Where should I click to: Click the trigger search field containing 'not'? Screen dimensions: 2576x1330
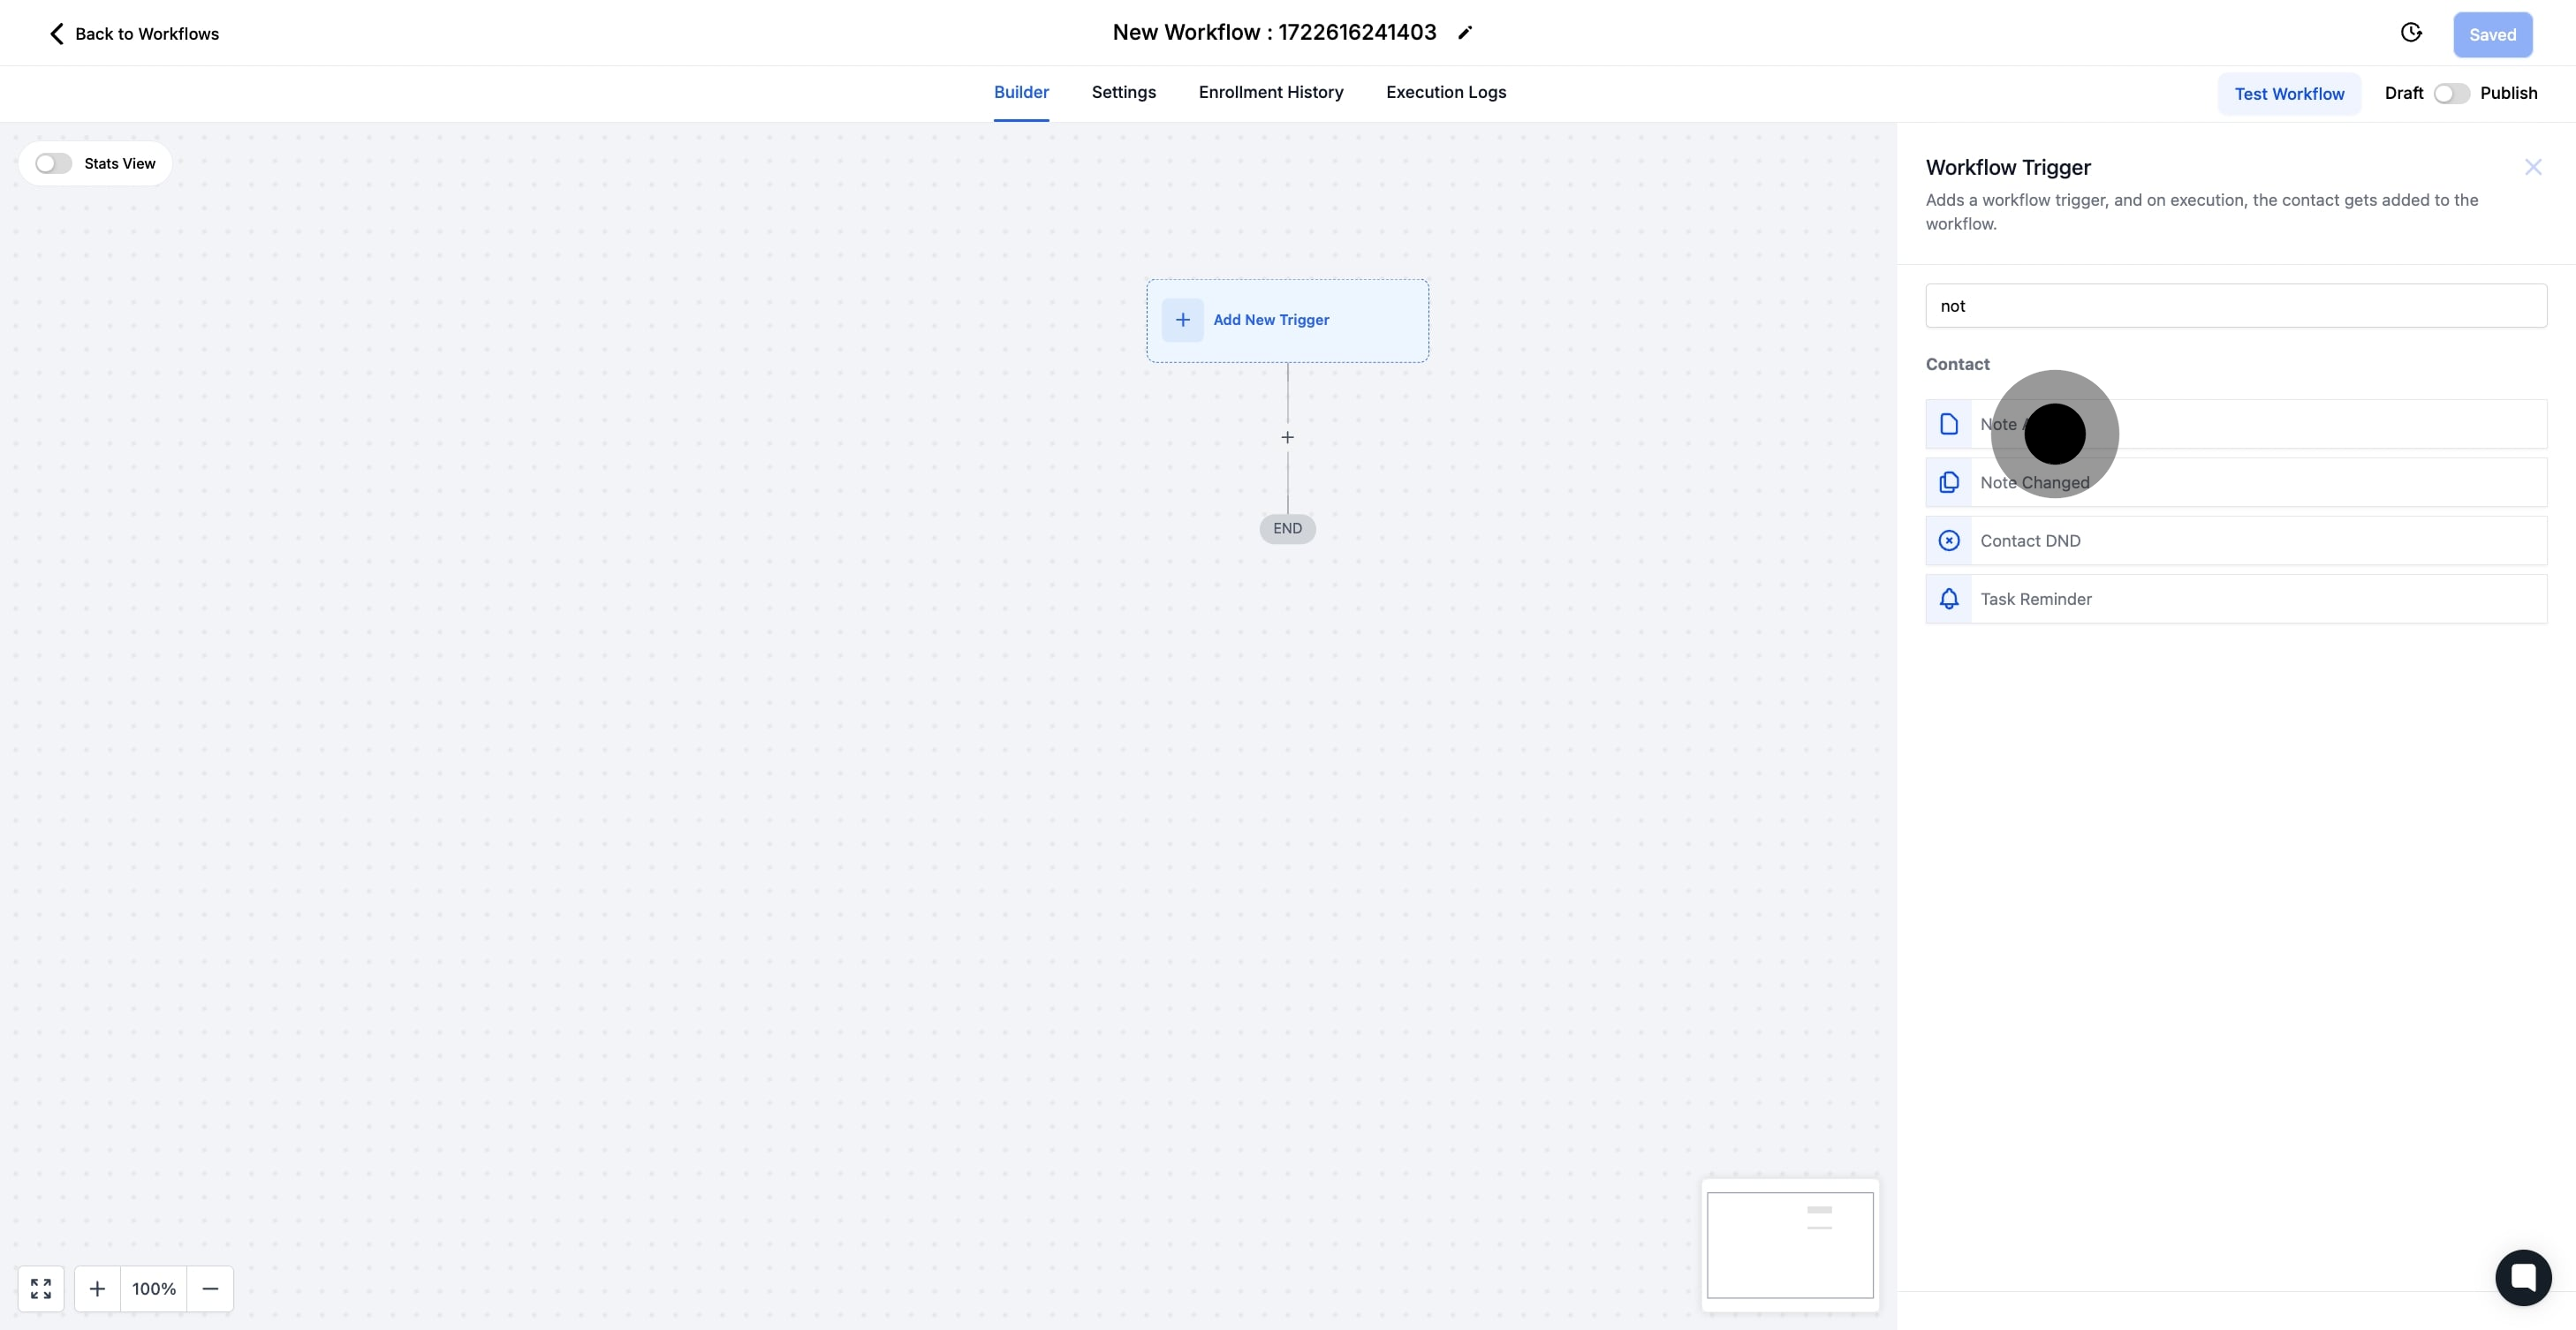pos(2236,306)
